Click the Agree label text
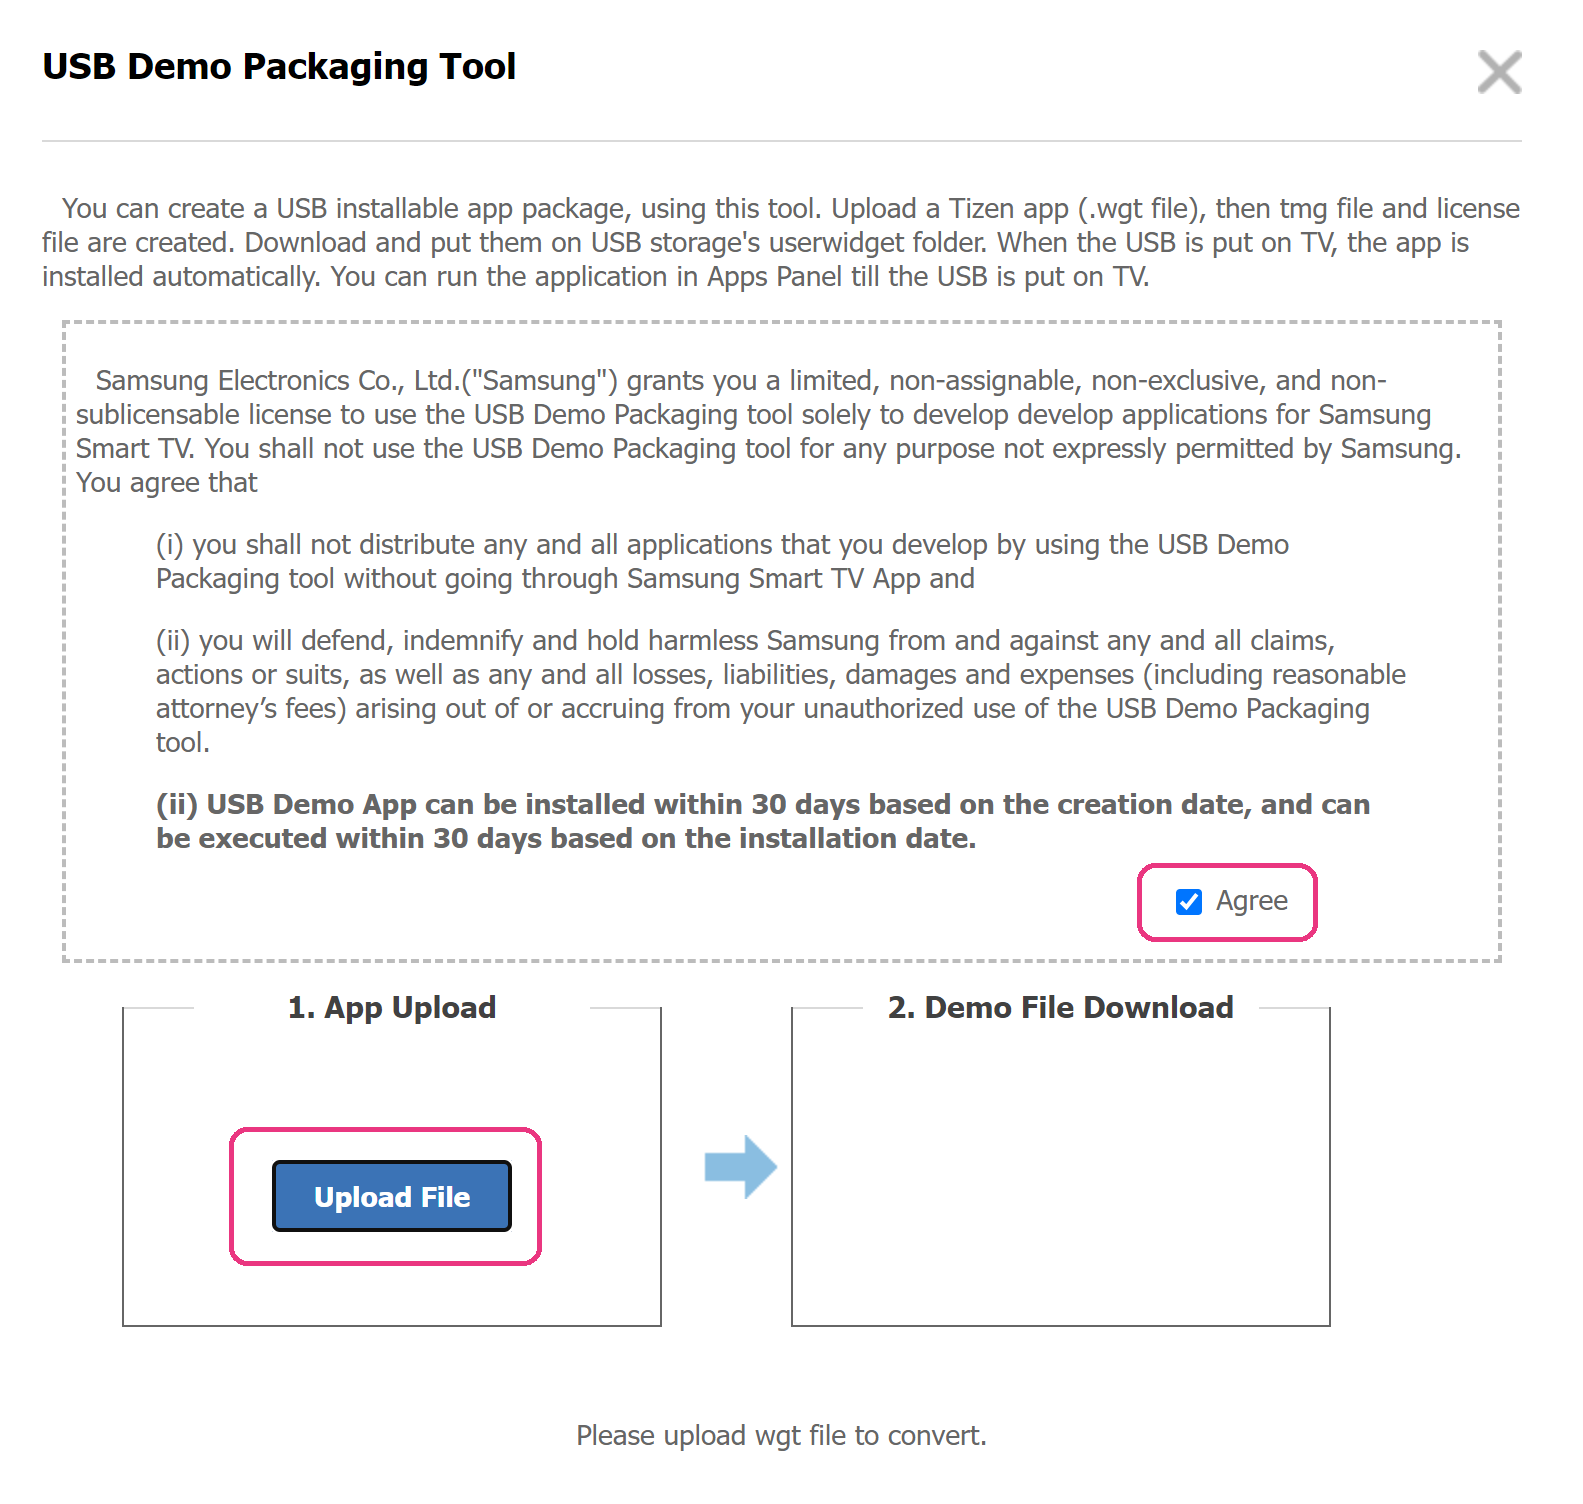Image resolution: width=1583 pixels, height=1504 pixels. (x=1251, y=901)
